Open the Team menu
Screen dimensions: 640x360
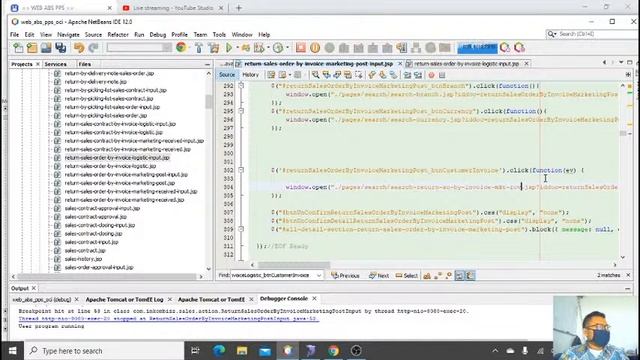200,35
